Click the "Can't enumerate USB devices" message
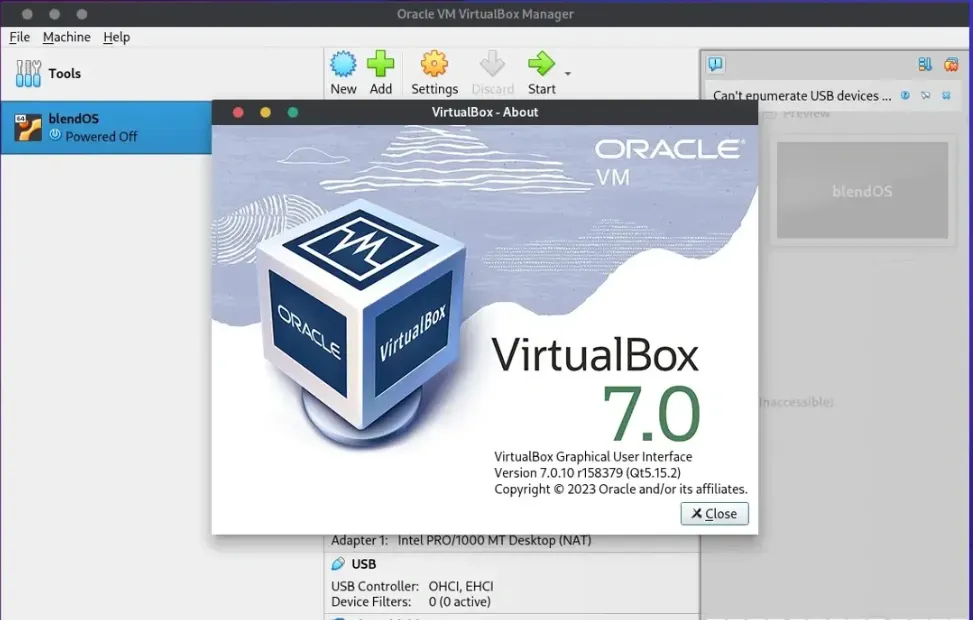Image resolution: width=973 pixels, height=620 pixels. tap(802, 96)
